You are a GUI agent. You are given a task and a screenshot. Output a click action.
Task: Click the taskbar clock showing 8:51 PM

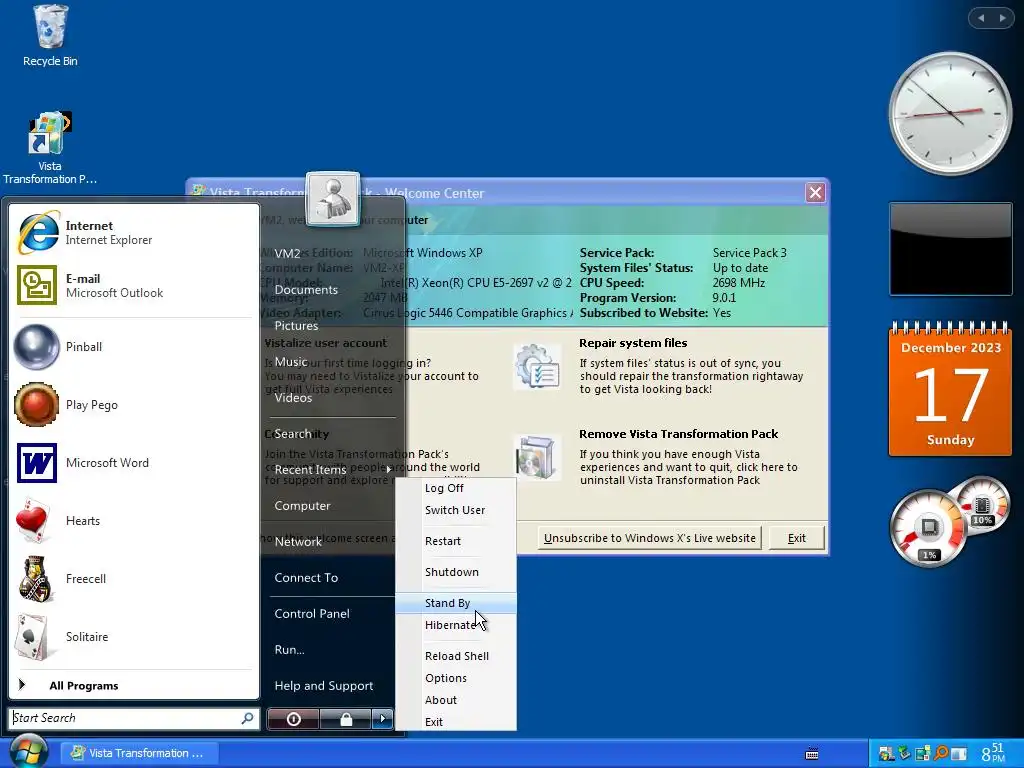tap(993, 753)
